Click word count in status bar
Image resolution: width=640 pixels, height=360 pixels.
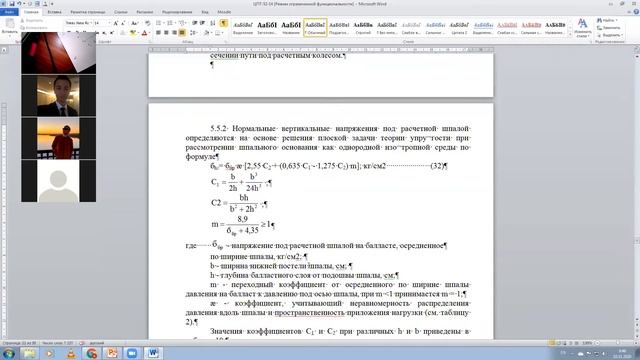click(x=58, y=343)
